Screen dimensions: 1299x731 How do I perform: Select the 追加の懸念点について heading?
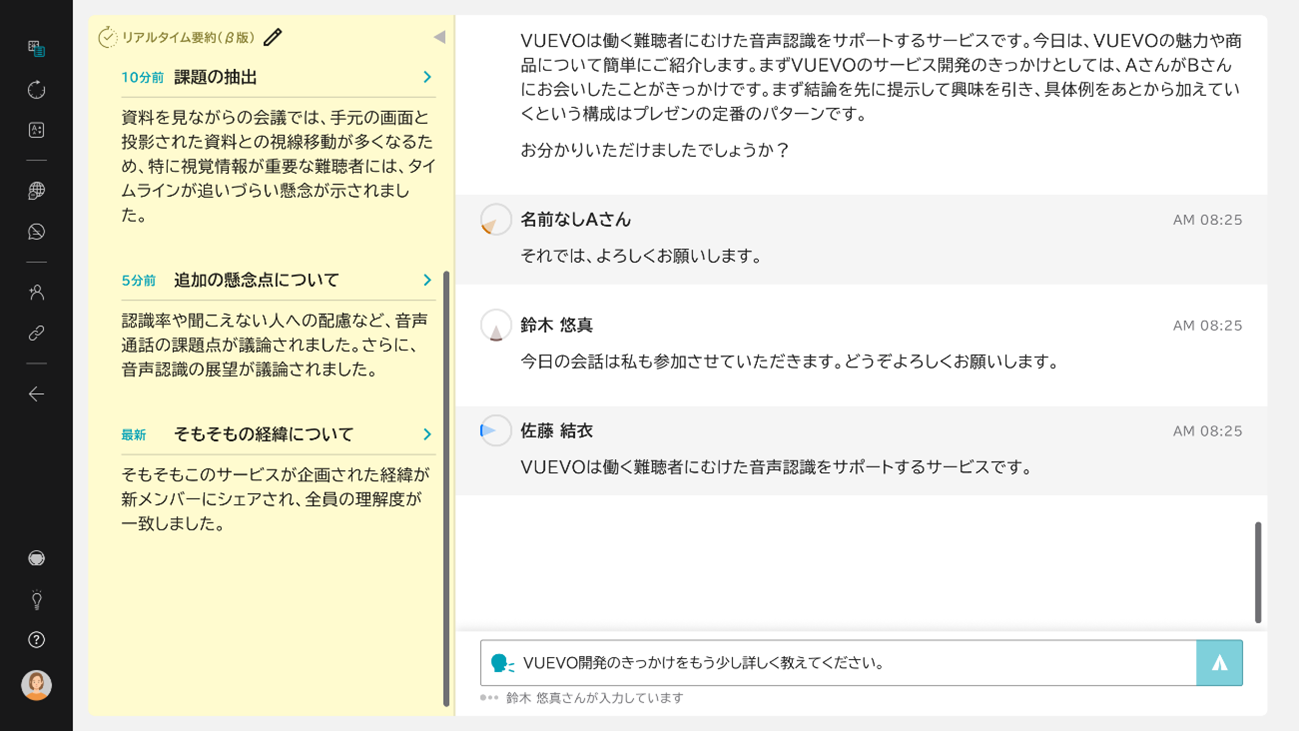tap(256, 280)
